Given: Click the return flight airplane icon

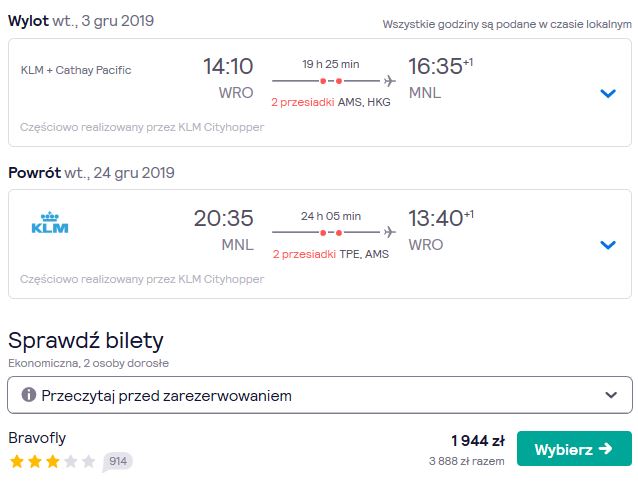Looking at the screenshot, I should tap(390, 232).
